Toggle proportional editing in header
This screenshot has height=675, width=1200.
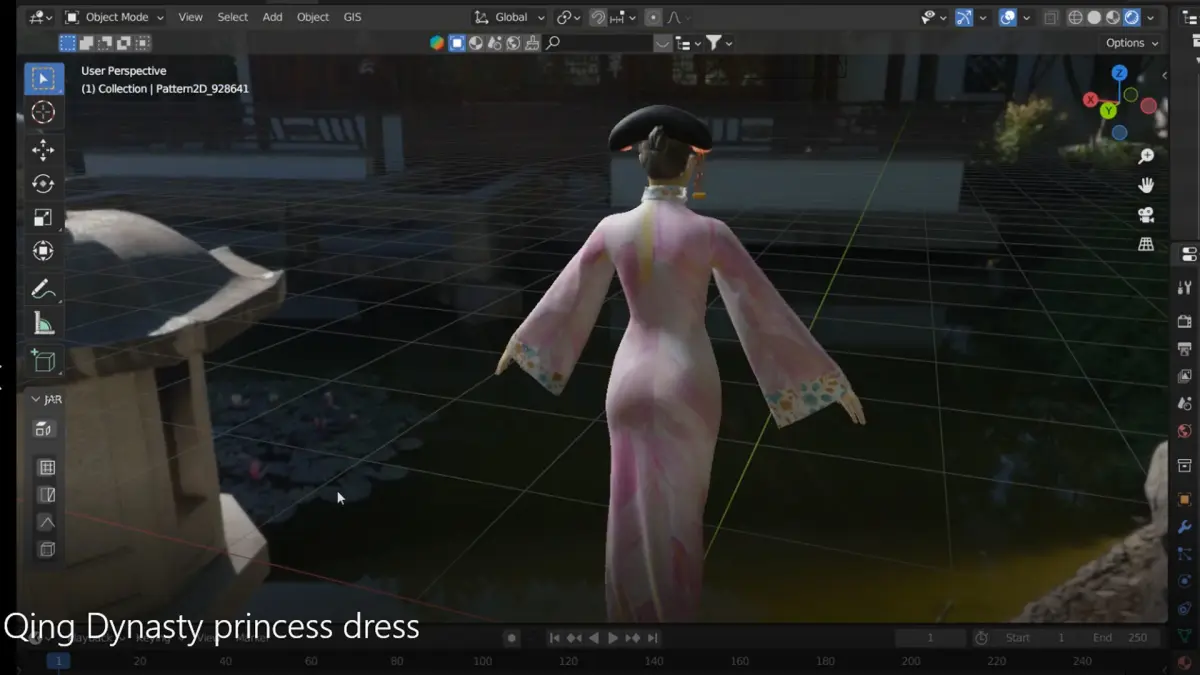pos(653,17)
